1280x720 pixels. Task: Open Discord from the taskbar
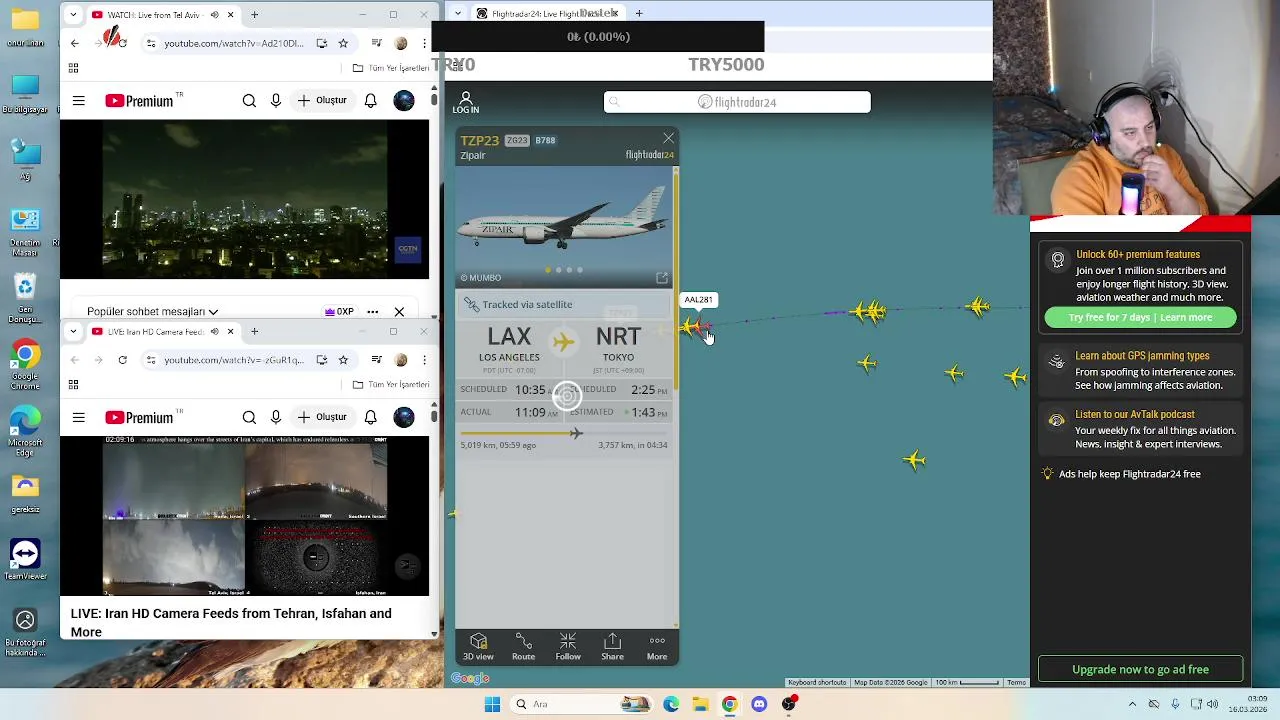759,704
